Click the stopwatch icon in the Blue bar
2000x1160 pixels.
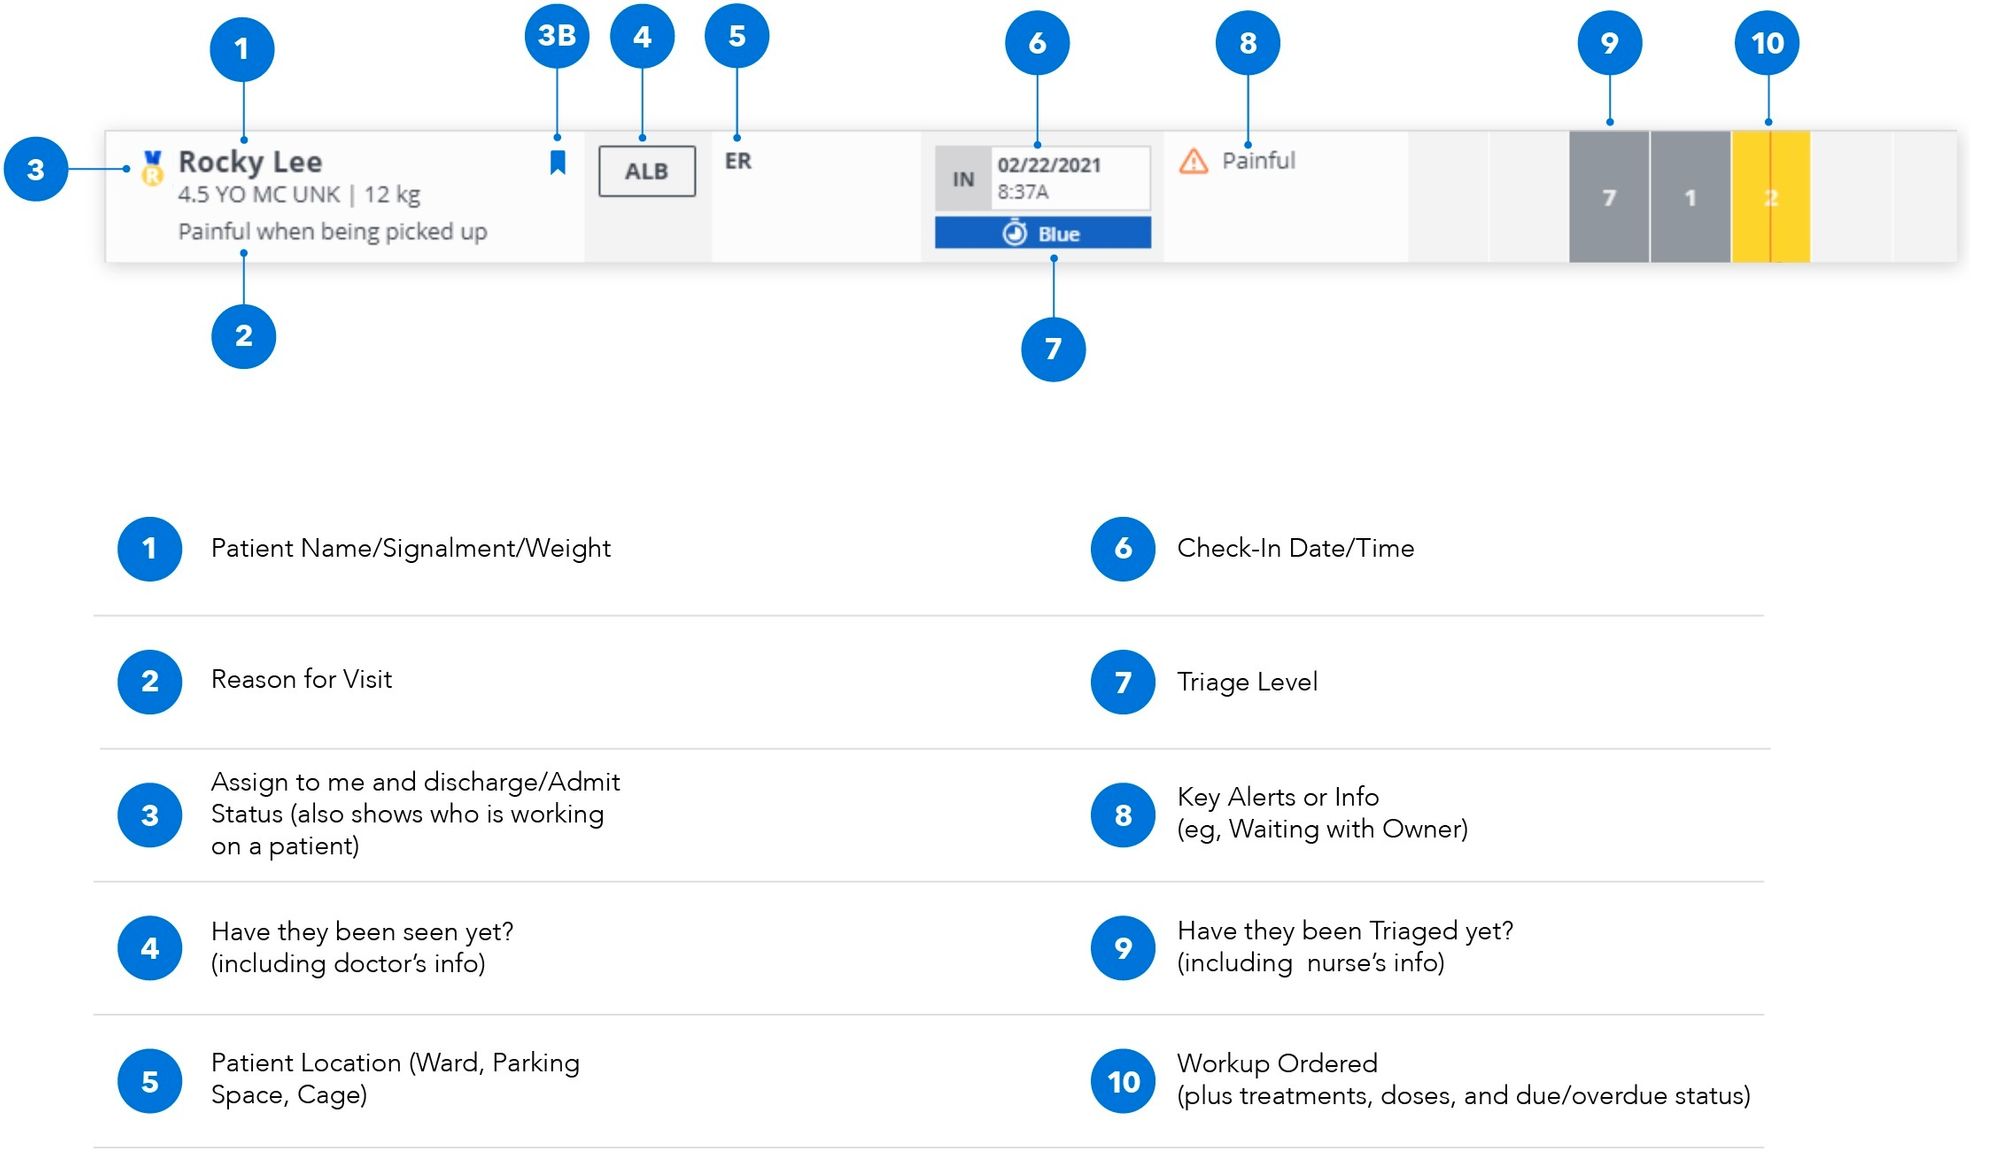point(1014,233)
